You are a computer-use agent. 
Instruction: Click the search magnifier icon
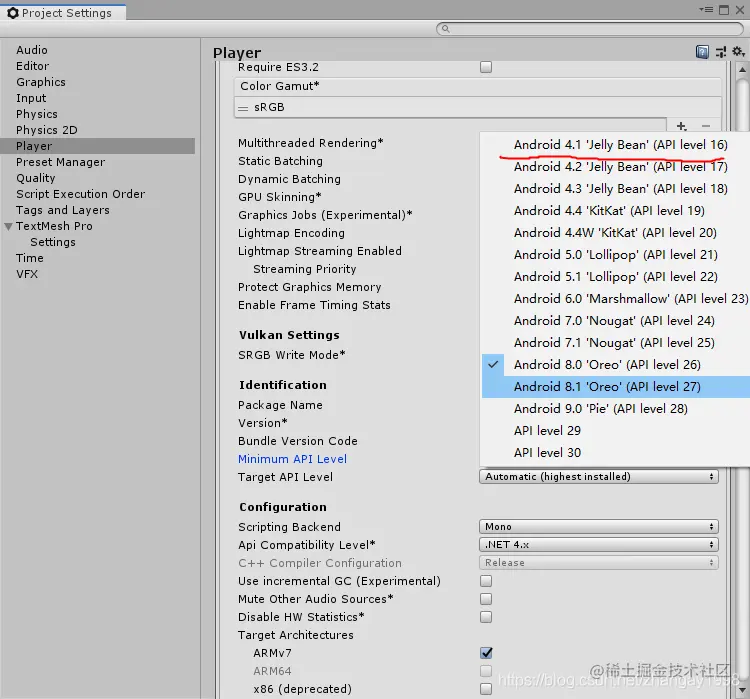tap(445, 29)
